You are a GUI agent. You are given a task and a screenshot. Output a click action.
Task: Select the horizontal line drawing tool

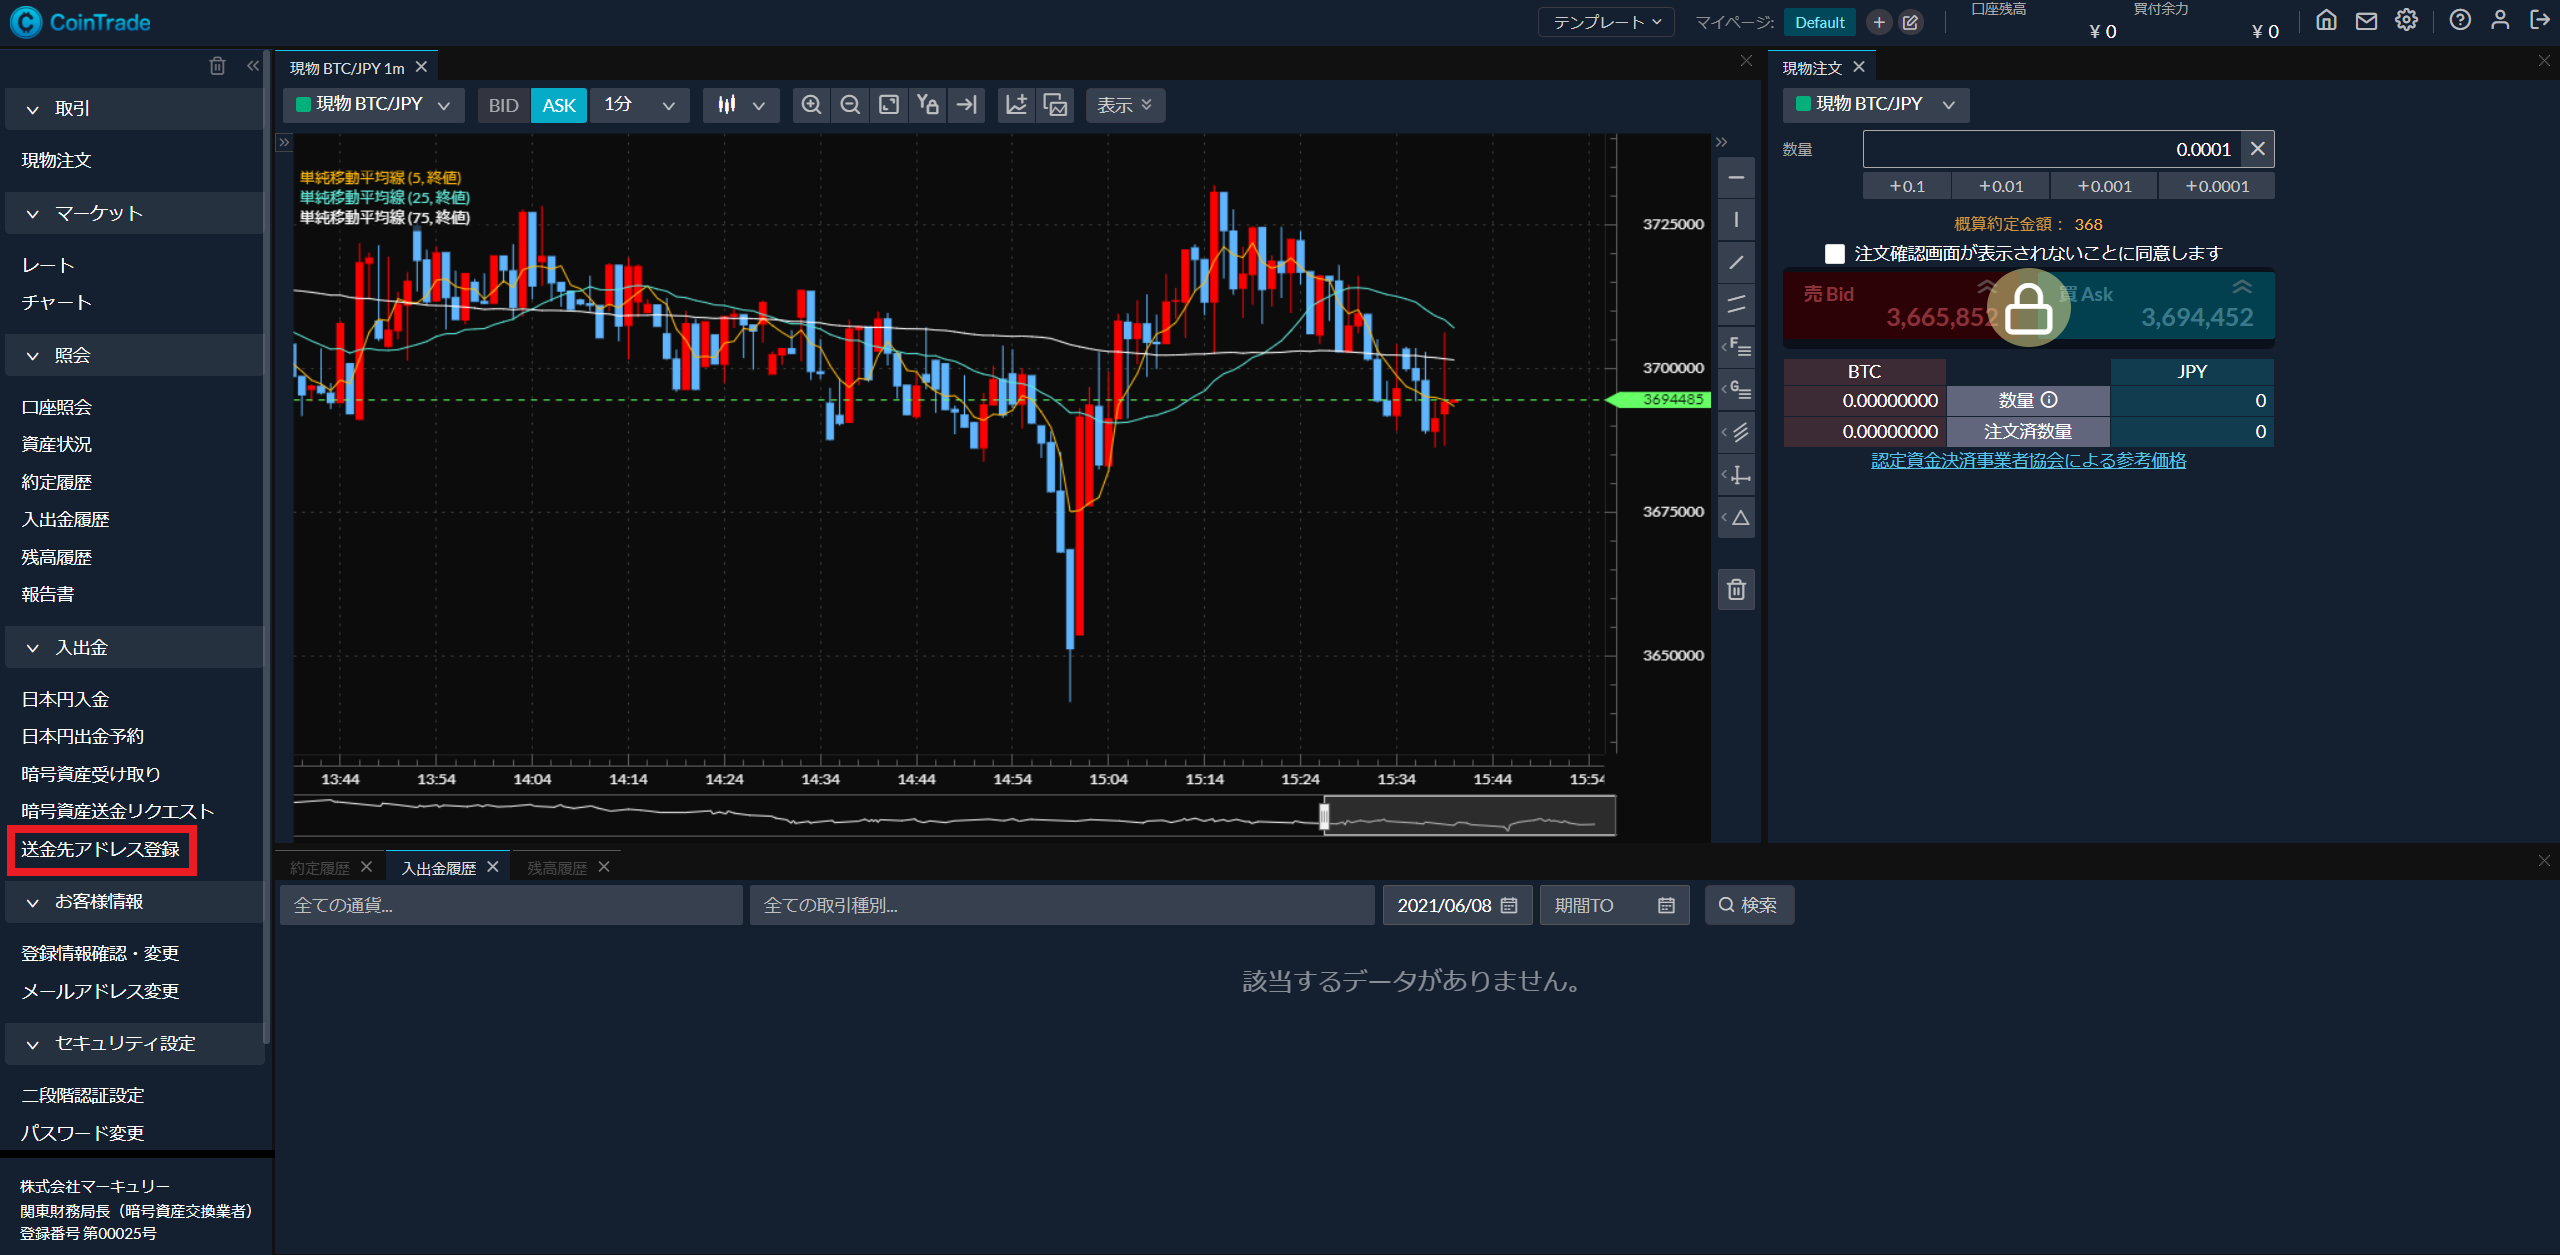pos(1736,178)
